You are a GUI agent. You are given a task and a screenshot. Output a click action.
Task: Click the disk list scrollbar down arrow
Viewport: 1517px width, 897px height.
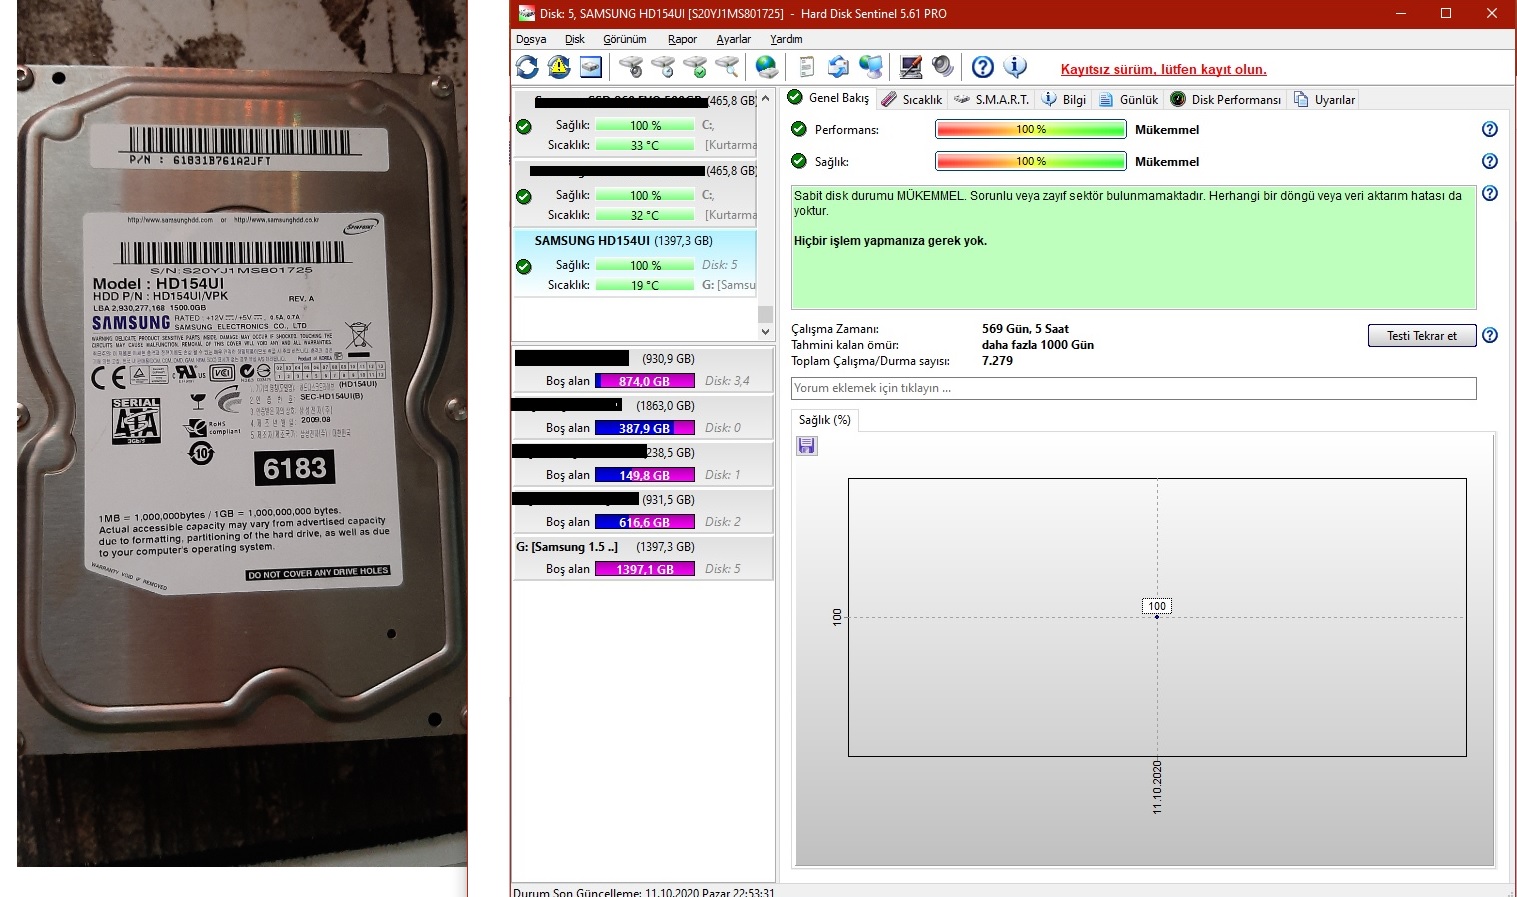coord(765,332)
